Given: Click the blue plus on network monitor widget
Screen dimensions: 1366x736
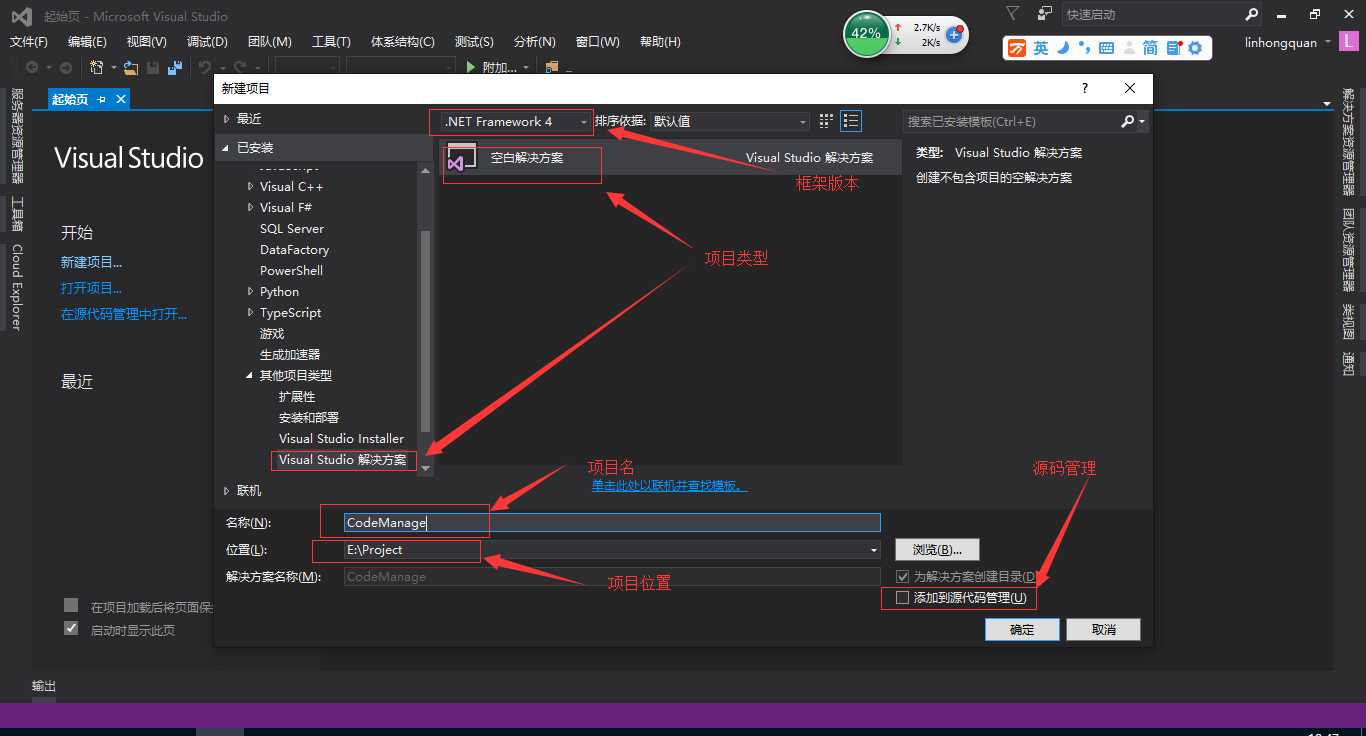Looking at the screenshot, I should click(x=954, y=35).
